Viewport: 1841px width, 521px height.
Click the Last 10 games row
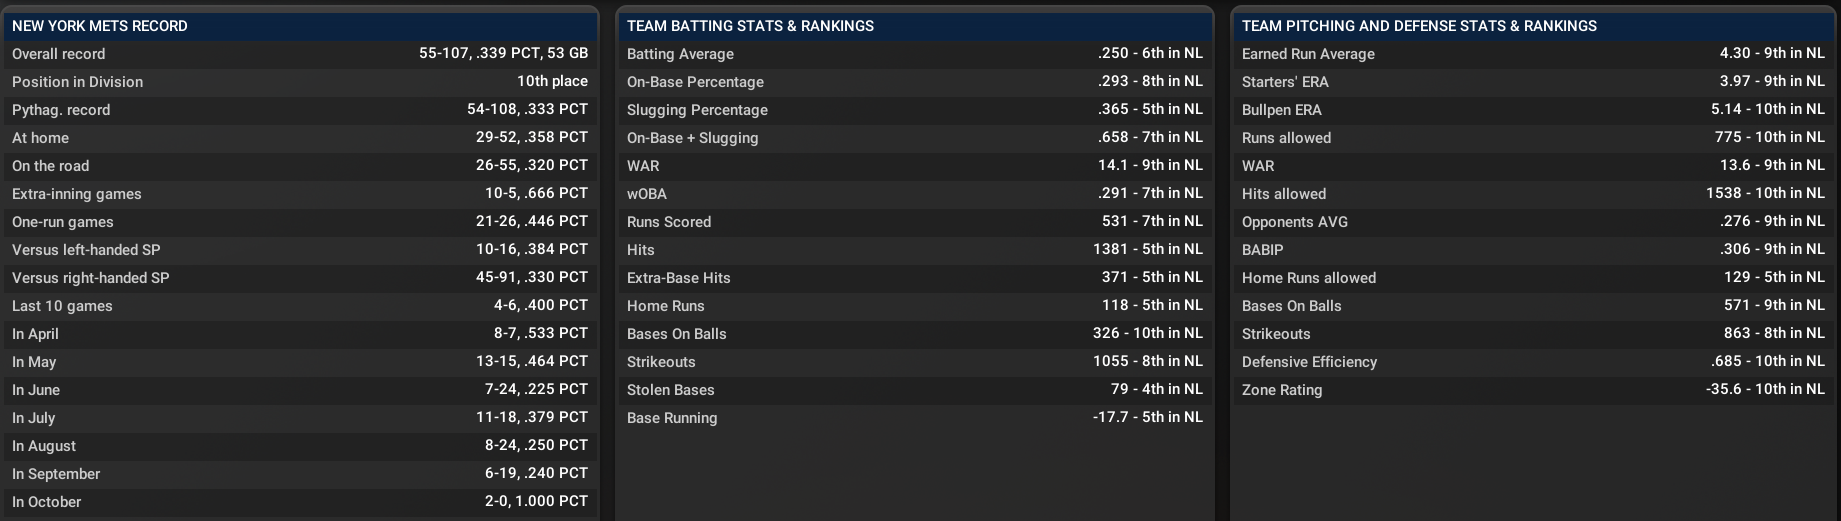(x=300, y=306)
